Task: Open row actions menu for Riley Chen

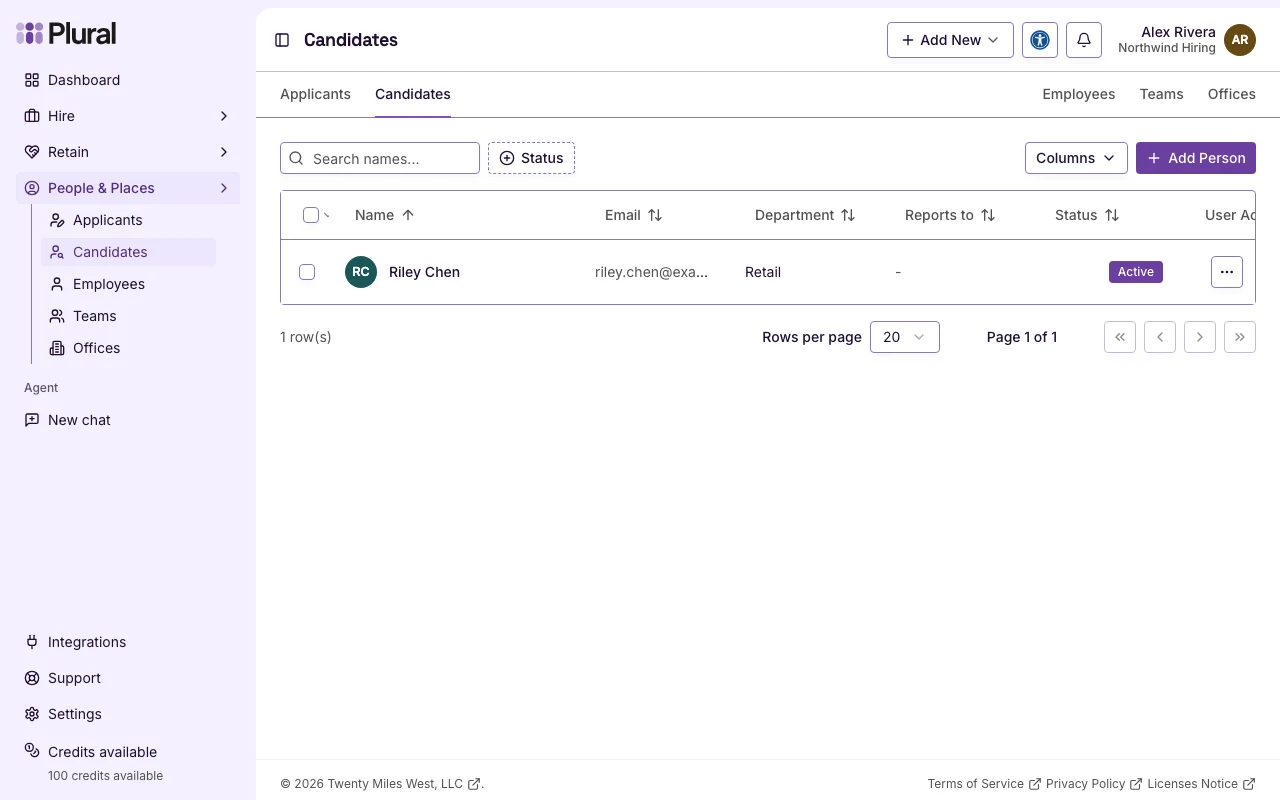Action: (1227, 272)
